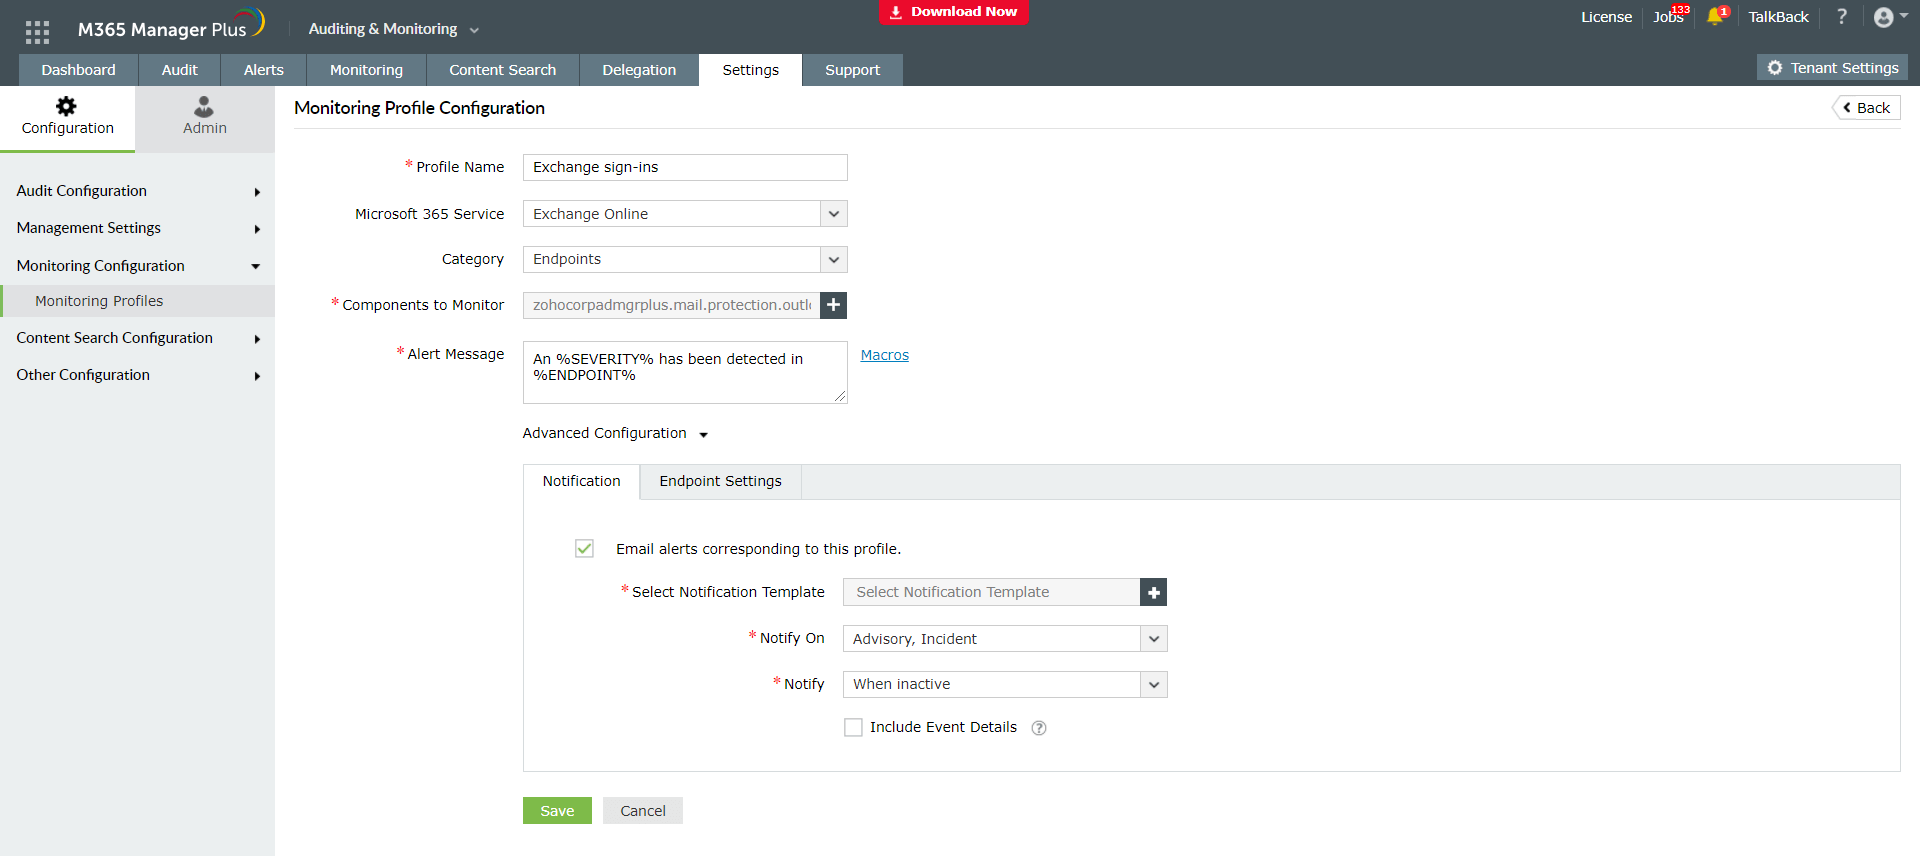Image resolution: width=1920 pixels, height=856 pixels.
Task: Expand Audit Configuration in sidebar
Action: click(x=137, y=191)
